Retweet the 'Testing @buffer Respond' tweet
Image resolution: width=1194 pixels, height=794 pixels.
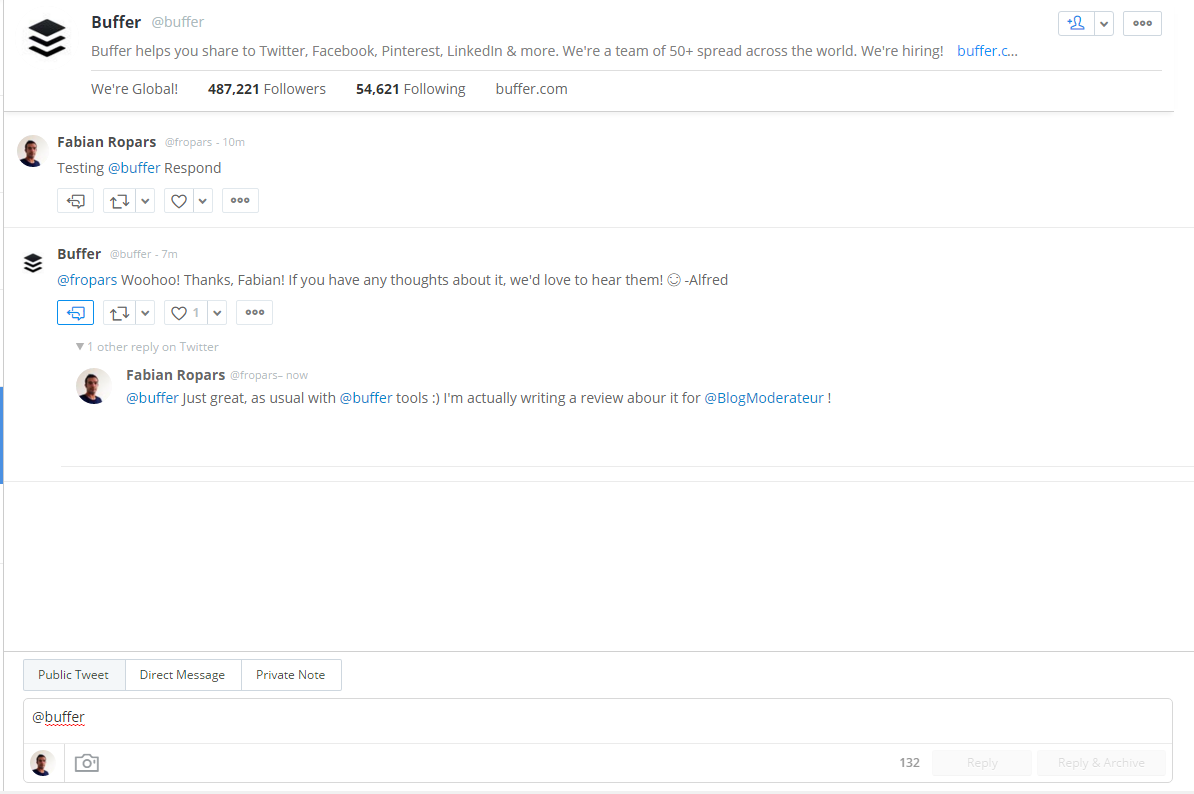(119, 201)
